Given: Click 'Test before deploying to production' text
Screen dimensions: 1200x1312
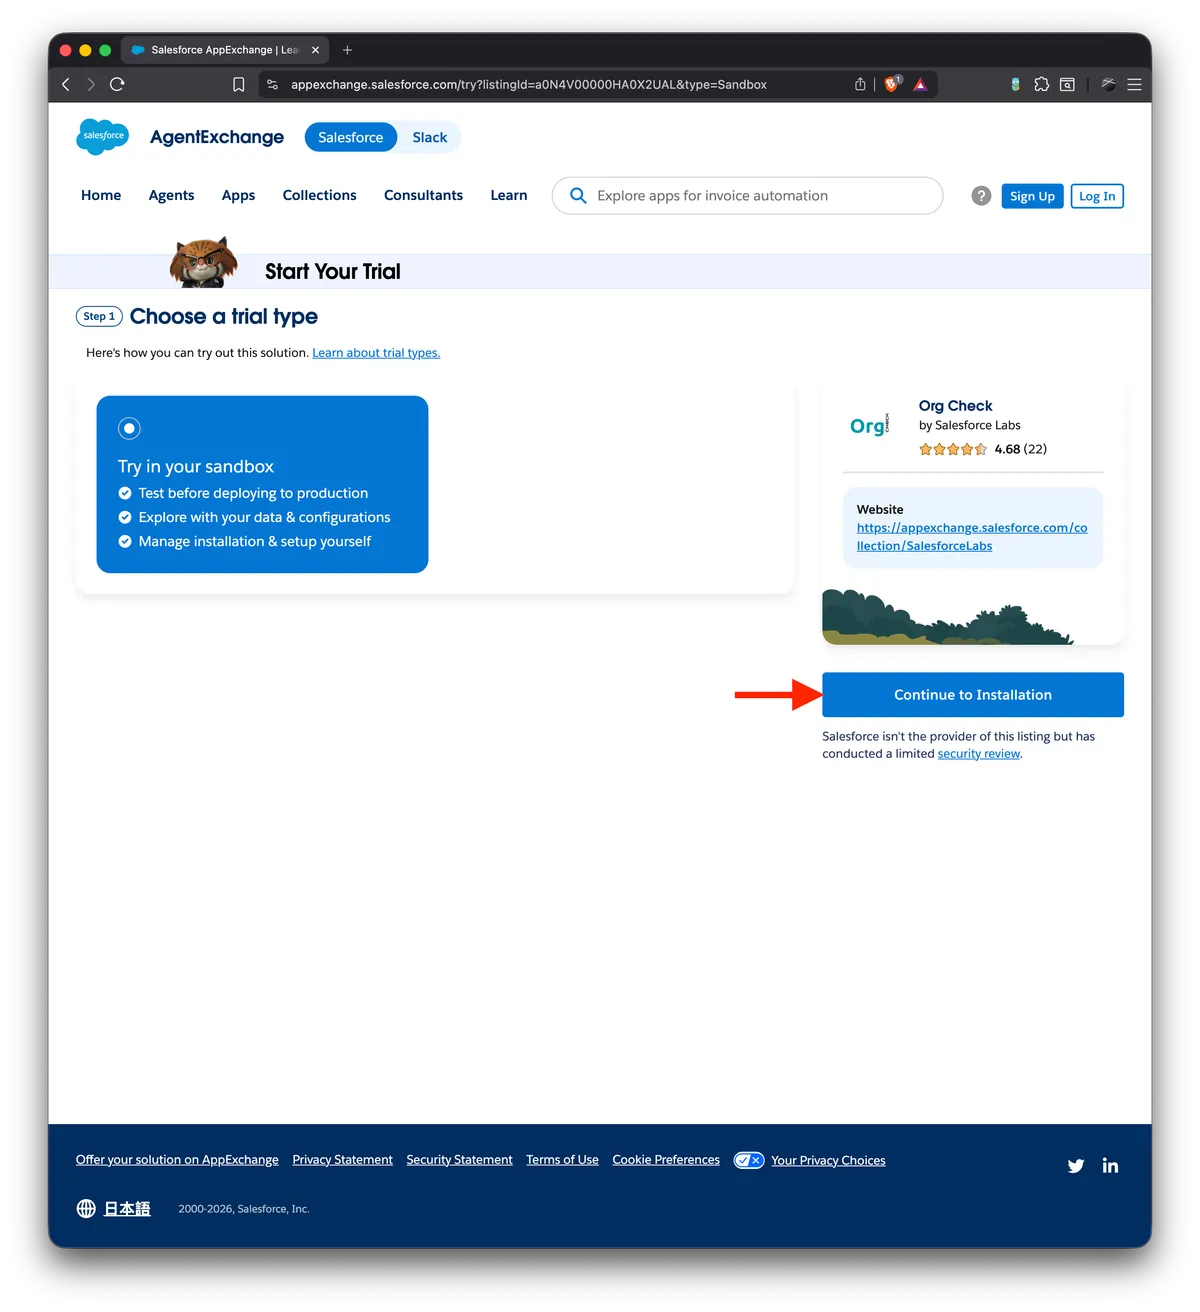Looking at the screenshot, I should coord(253,493).
